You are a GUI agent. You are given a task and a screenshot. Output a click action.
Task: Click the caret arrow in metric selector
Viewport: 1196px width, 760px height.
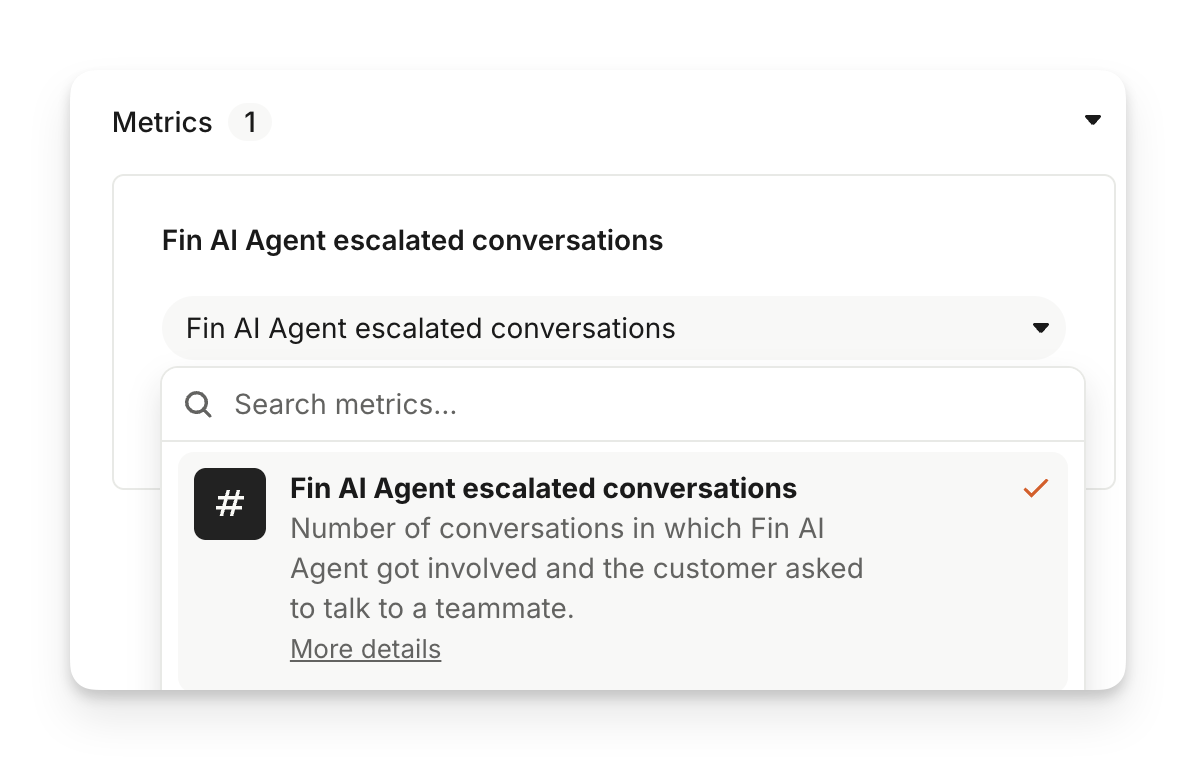coord(1040,328)
